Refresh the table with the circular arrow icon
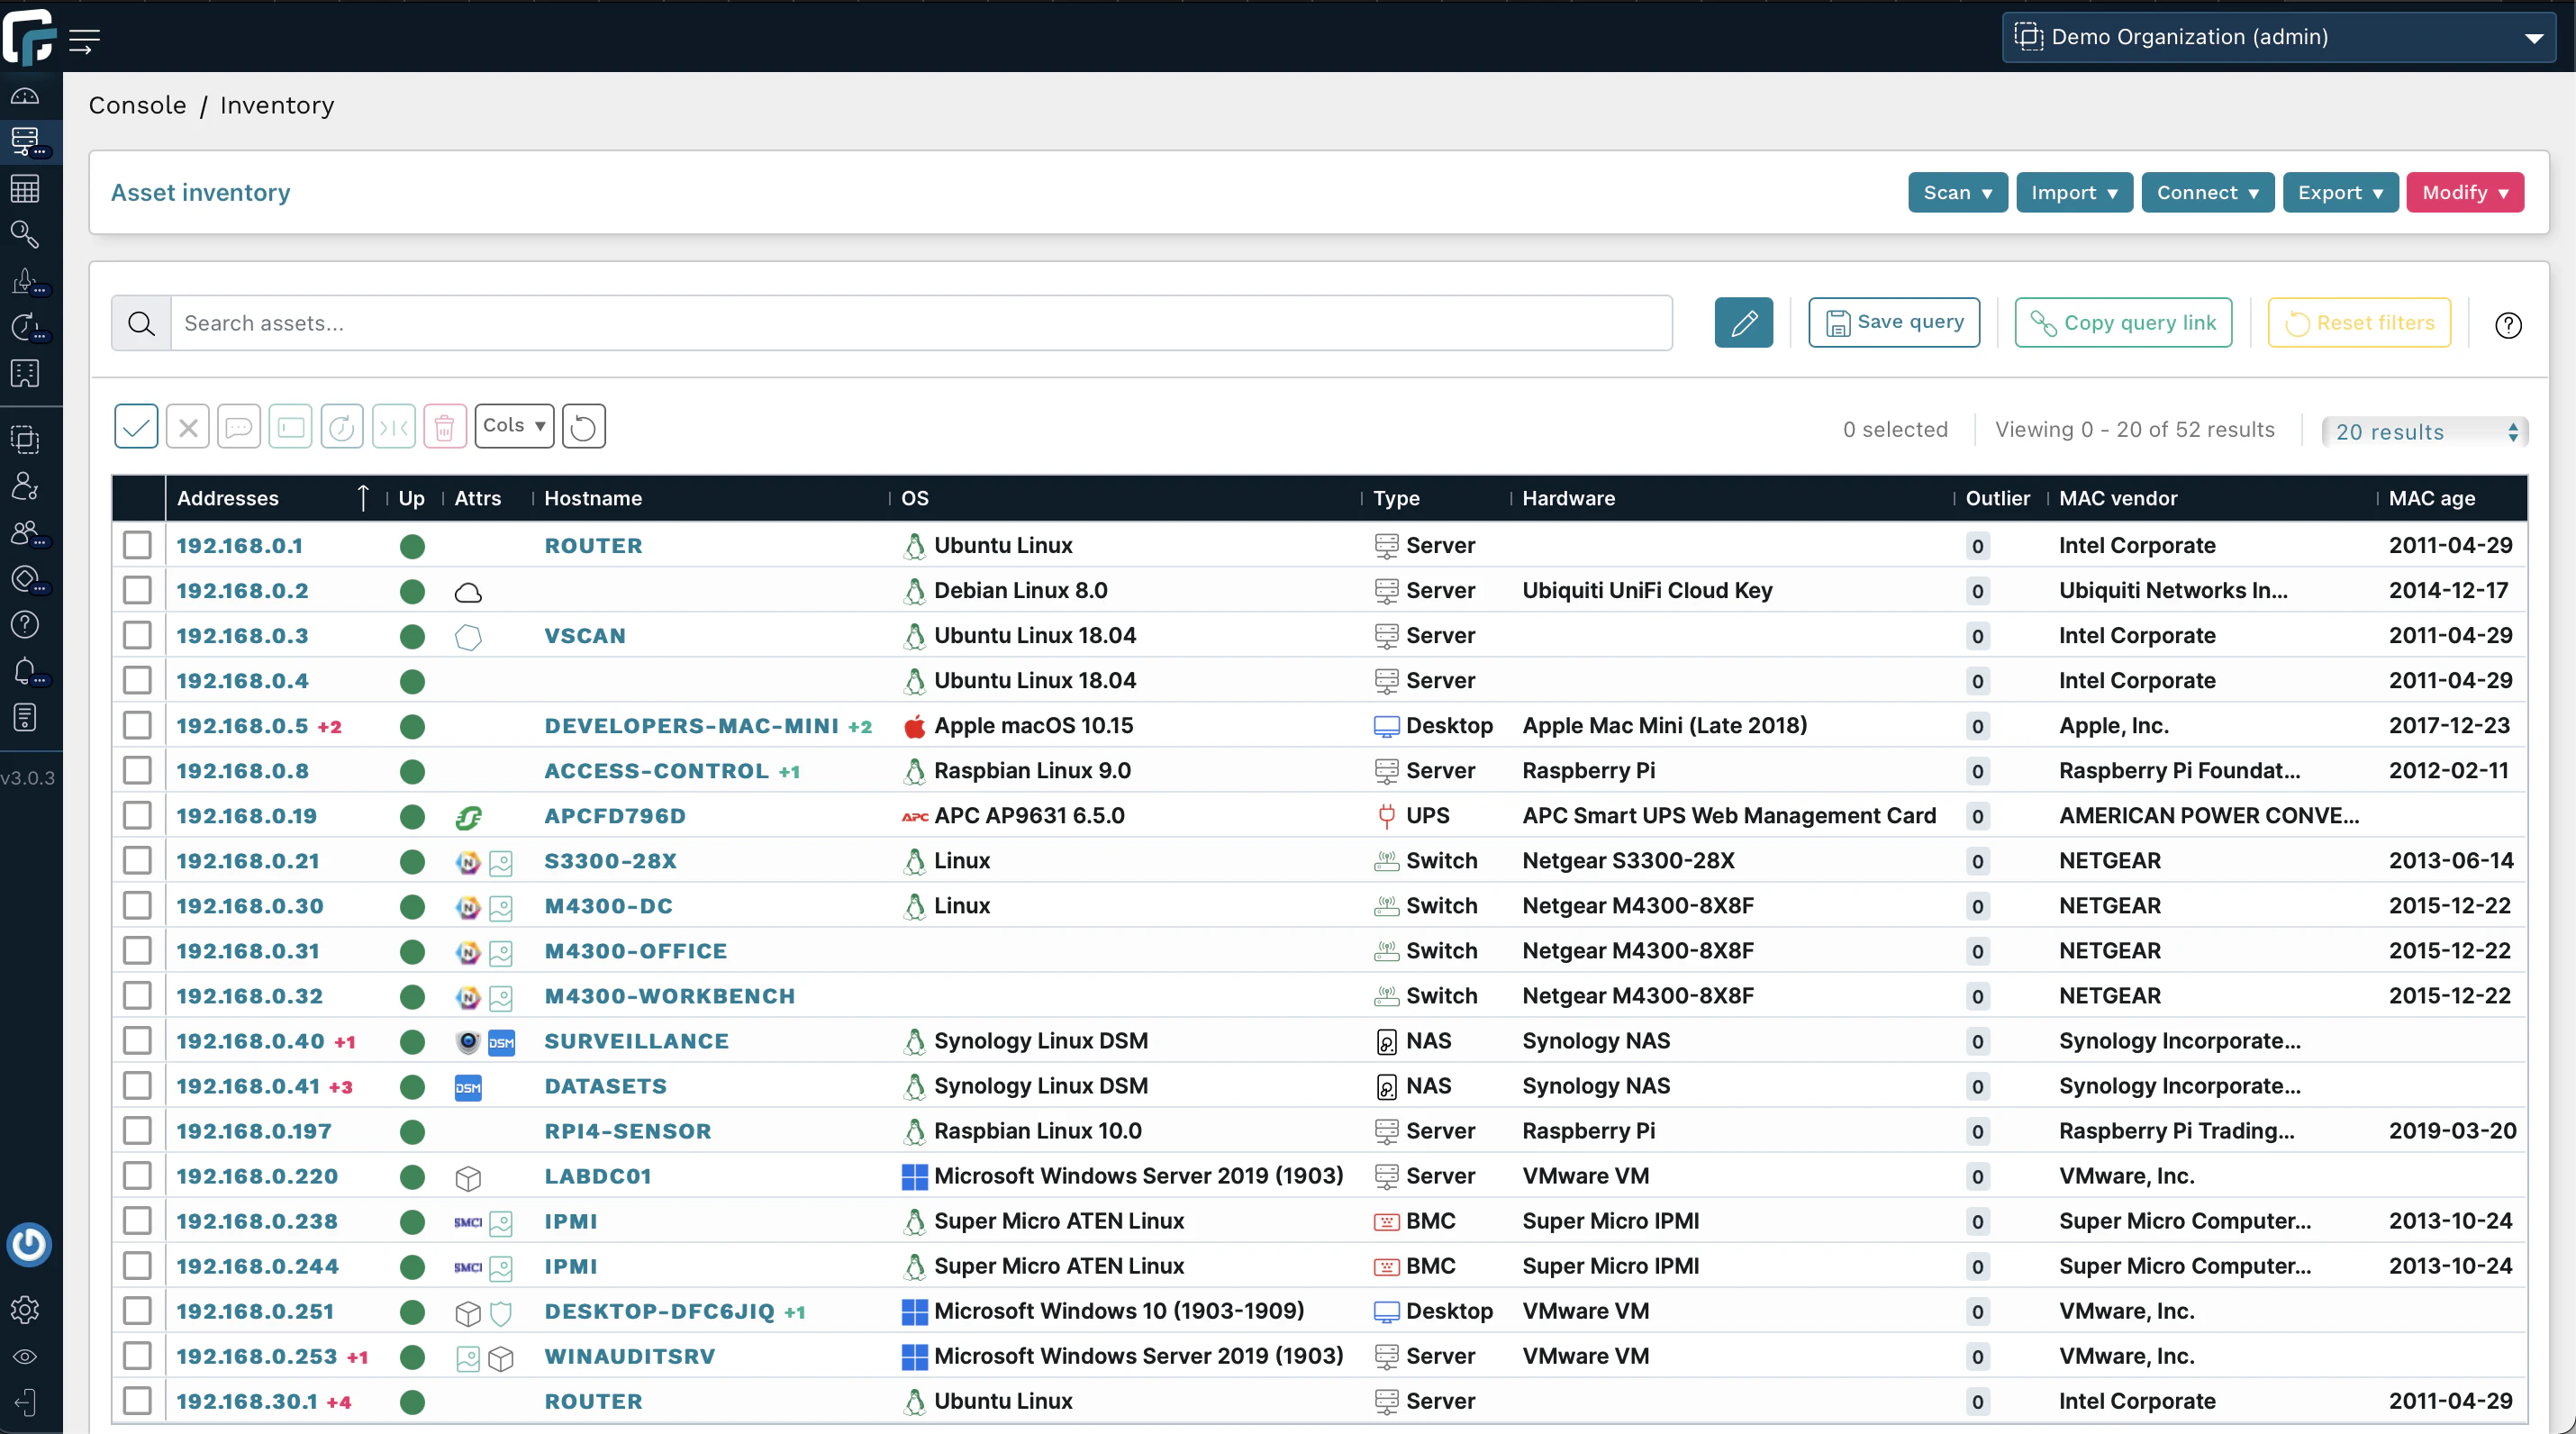2576x1434 pixels. pos(583,425)
